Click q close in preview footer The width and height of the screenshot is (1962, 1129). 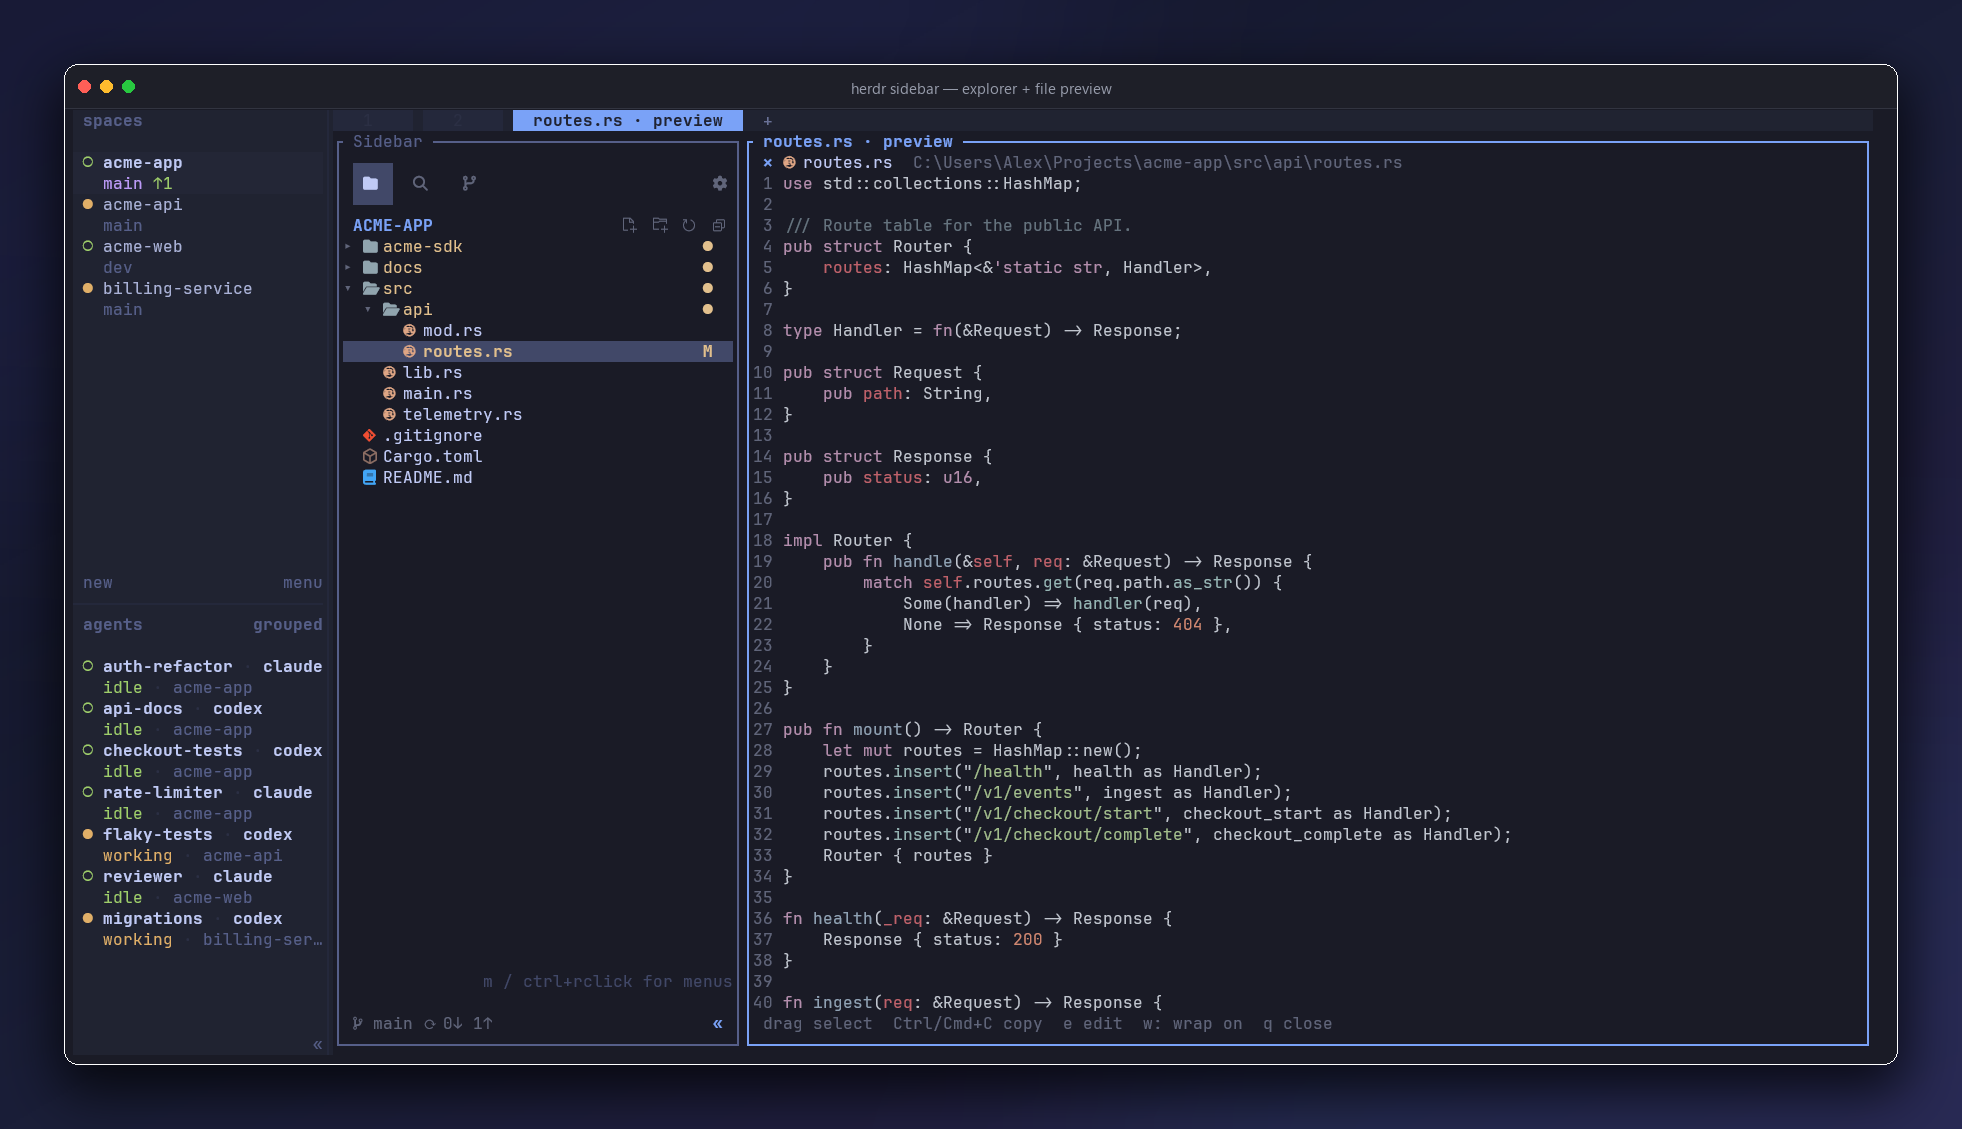(1297, 1024)
